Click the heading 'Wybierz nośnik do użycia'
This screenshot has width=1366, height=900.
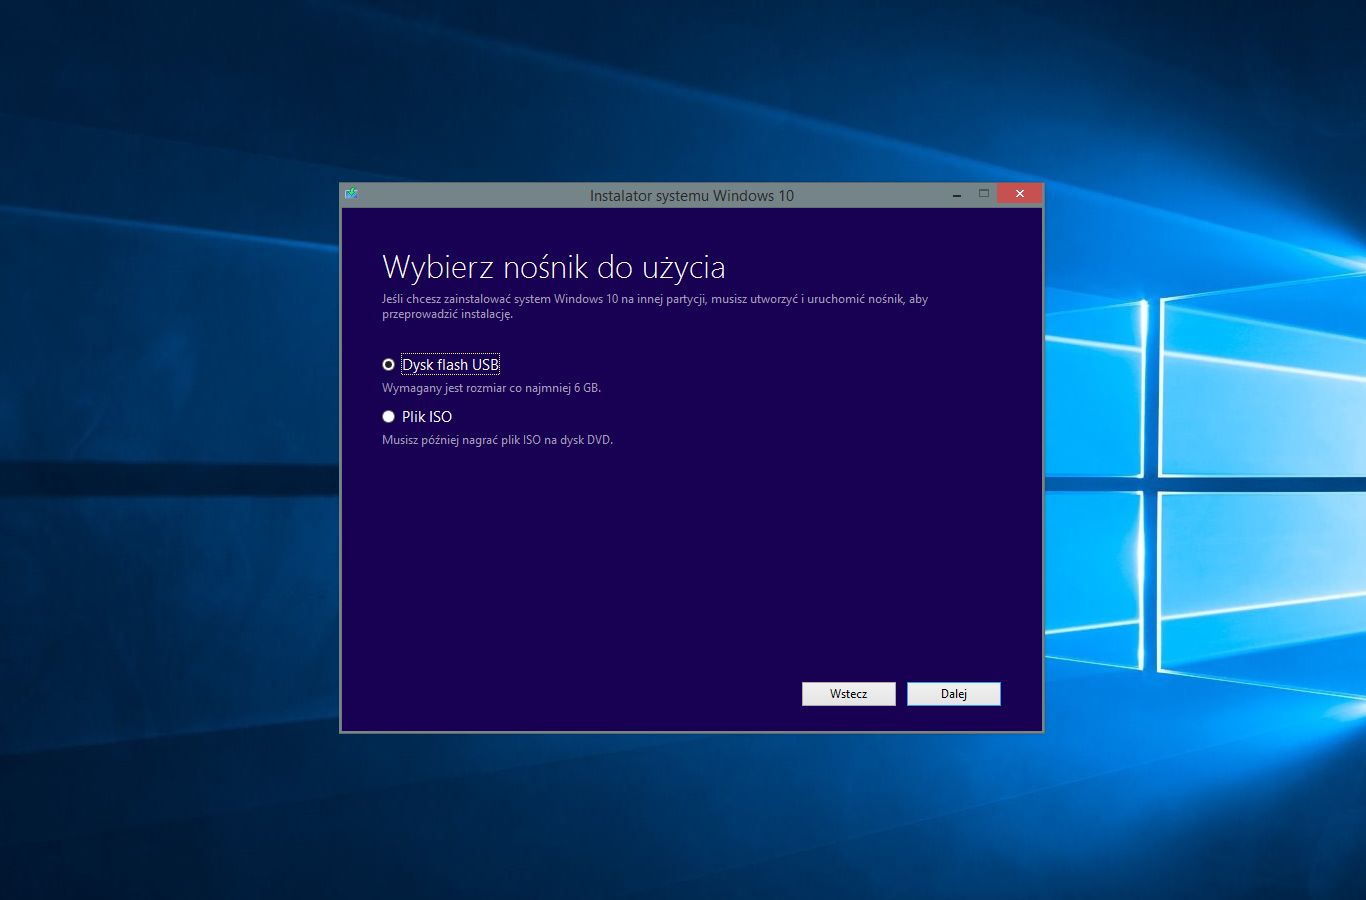(553, 267)
